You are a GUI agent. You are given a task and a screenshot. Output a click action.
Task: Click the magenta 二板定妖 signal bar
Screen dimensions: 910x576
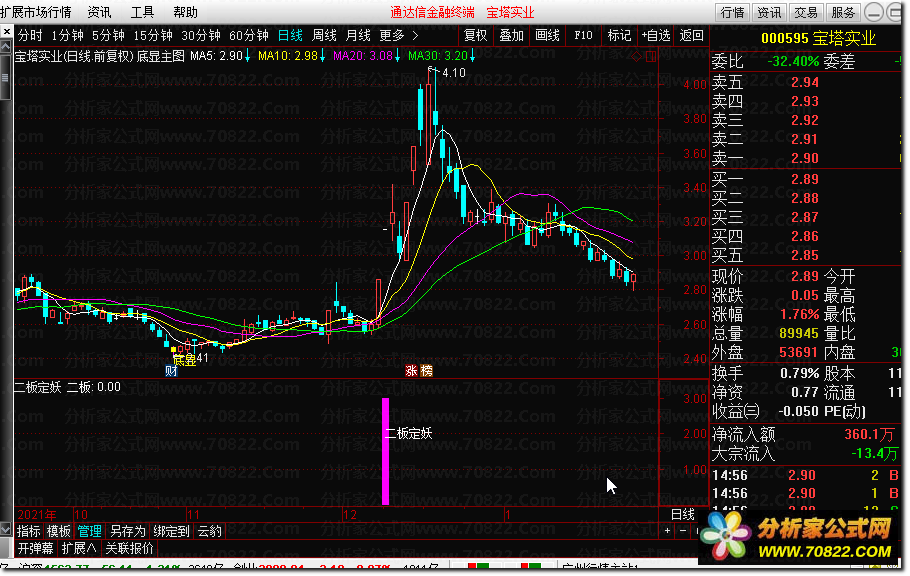tap(385, 451)
